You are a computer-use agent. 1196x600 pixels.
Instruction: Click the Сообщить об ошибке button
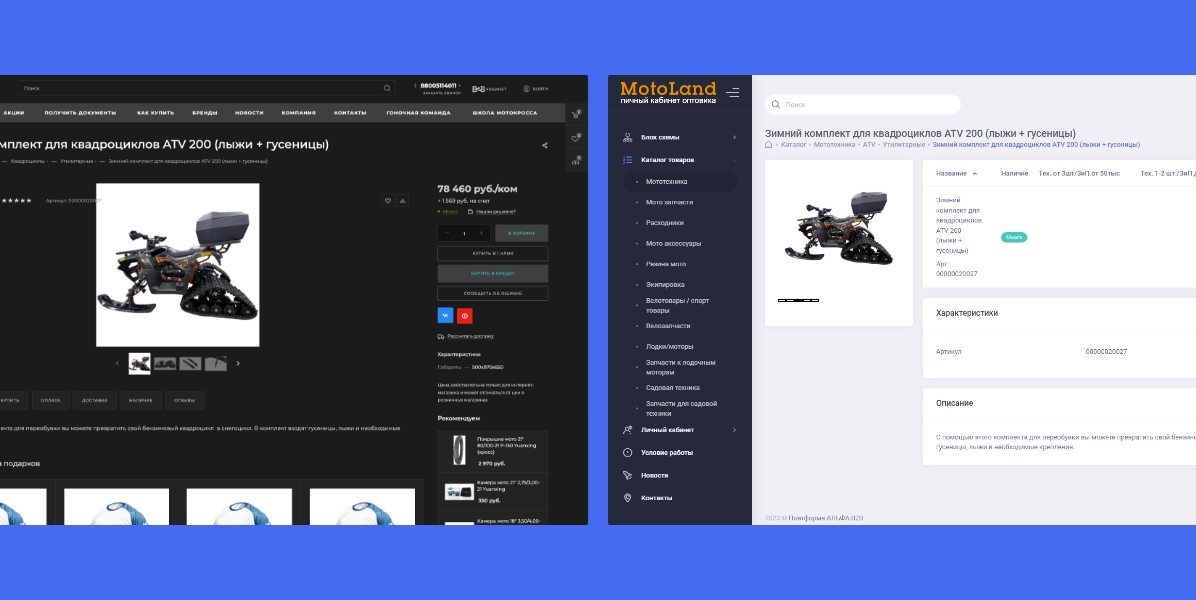tap(493, 294)
